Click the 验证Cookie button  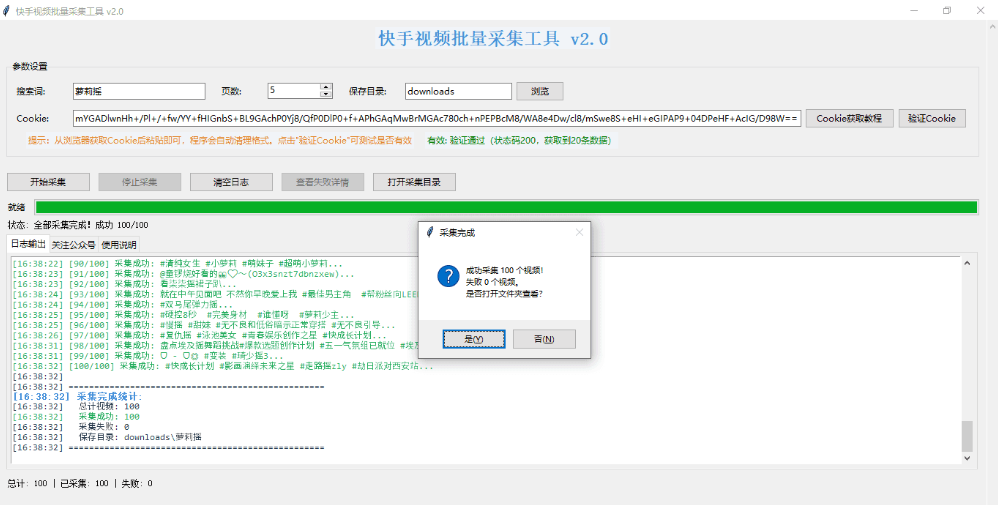tap(932, 118)
